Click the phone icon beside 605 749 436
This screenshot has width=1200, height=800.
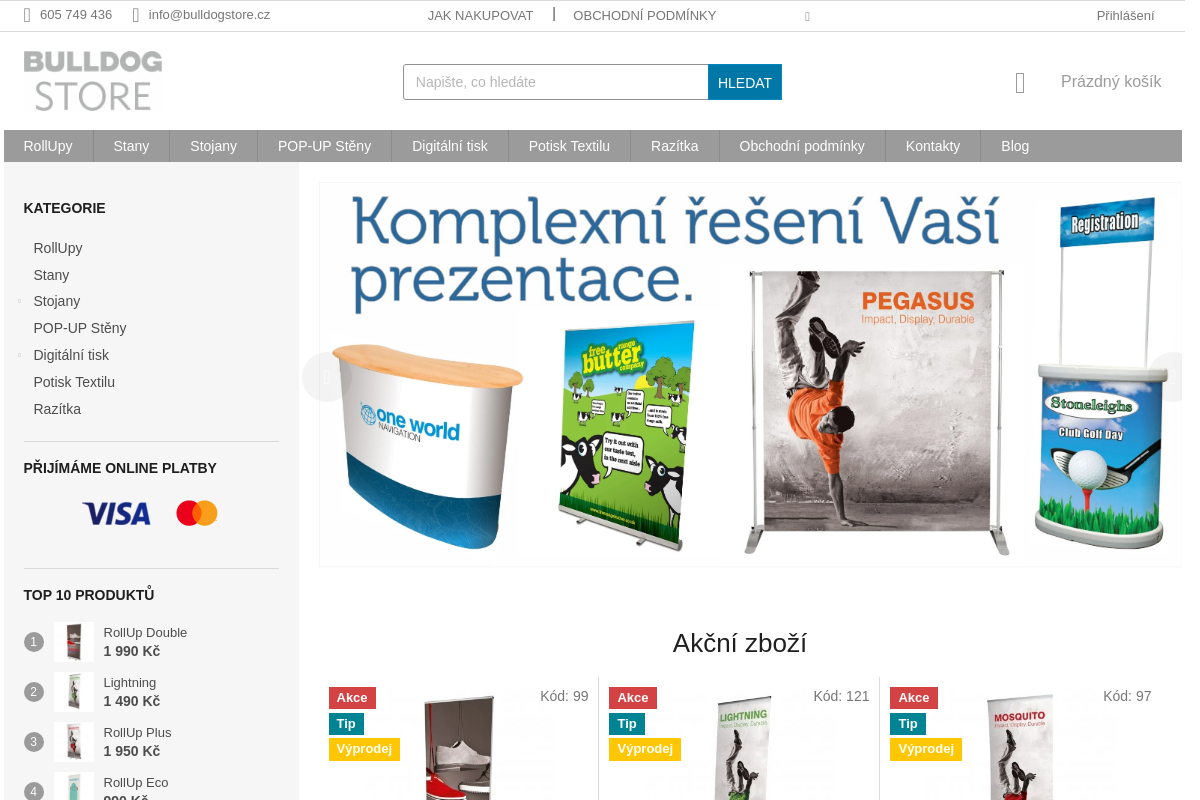coord(28,15)
